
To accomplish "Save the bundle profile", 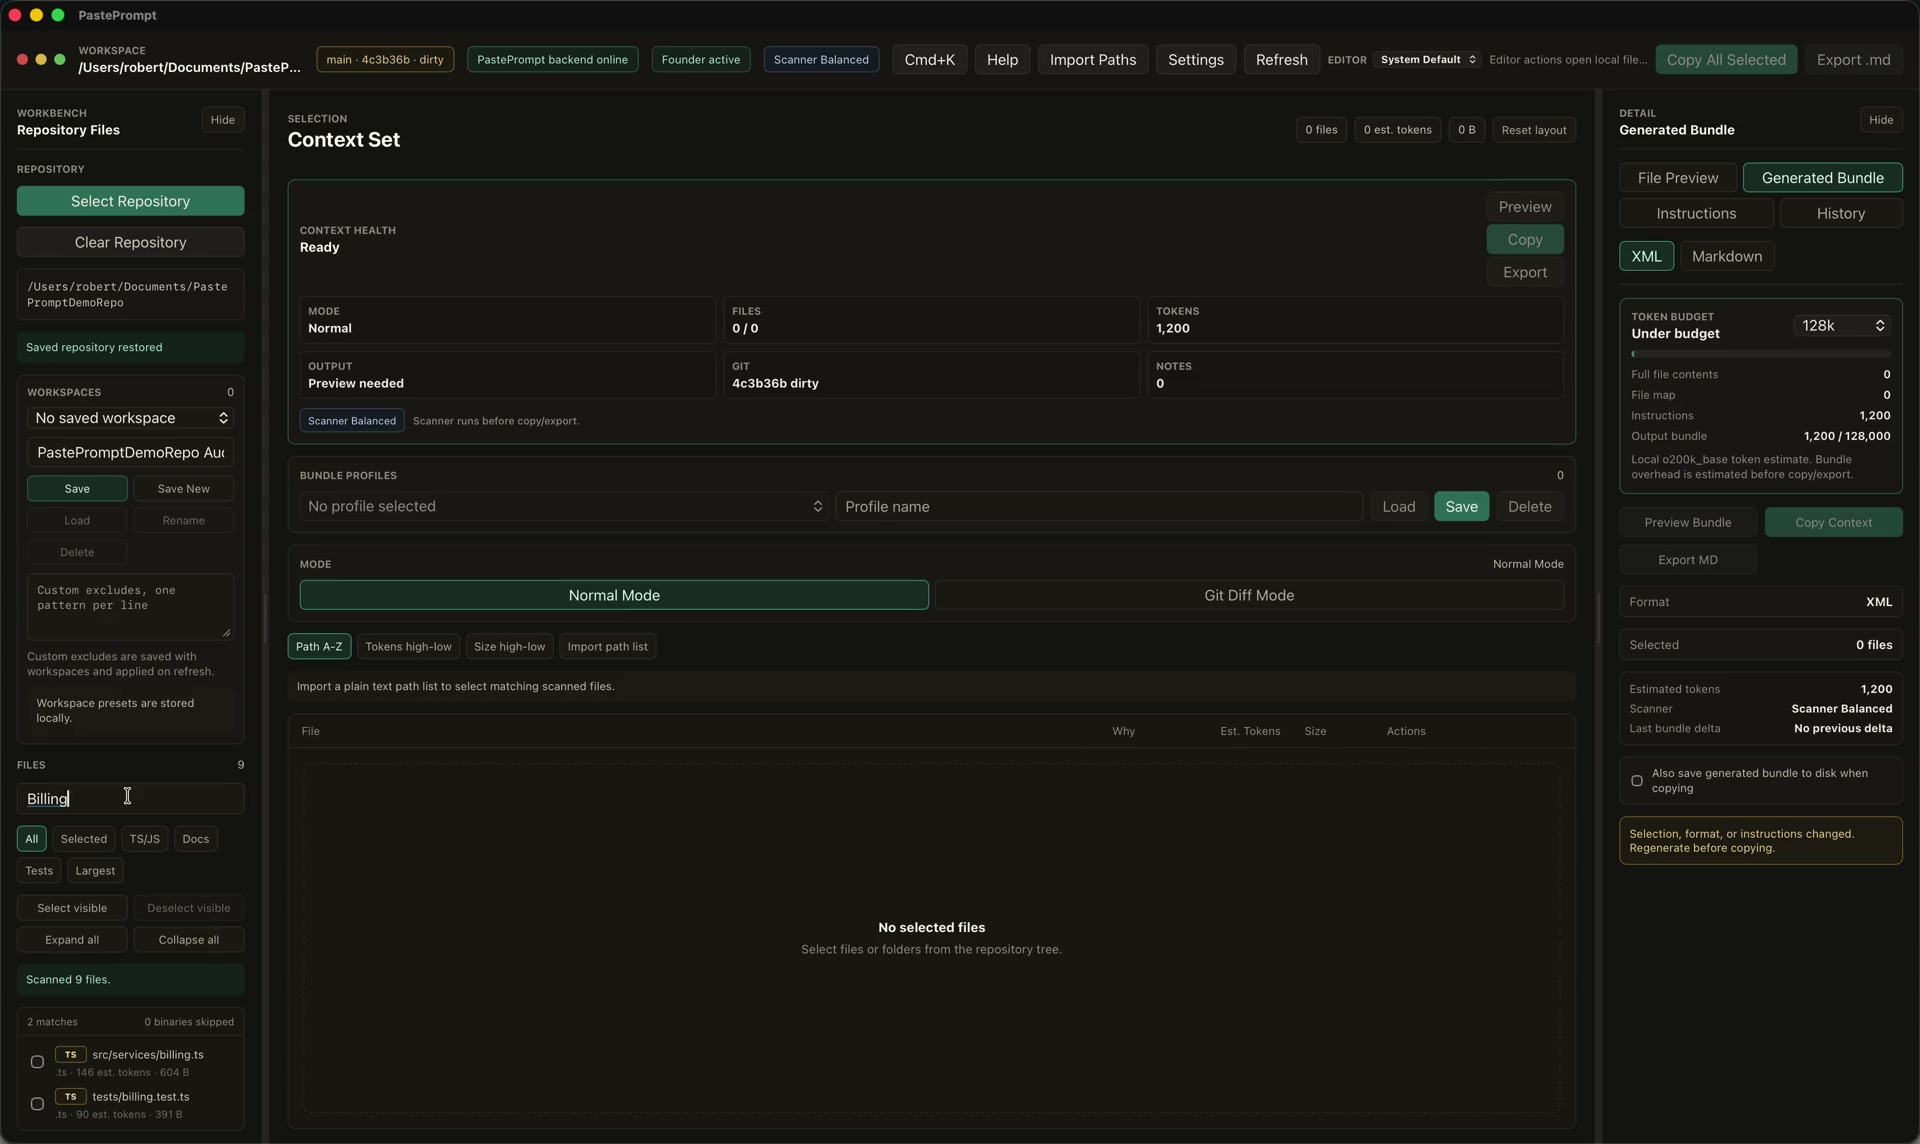I will click(1461, 506).
